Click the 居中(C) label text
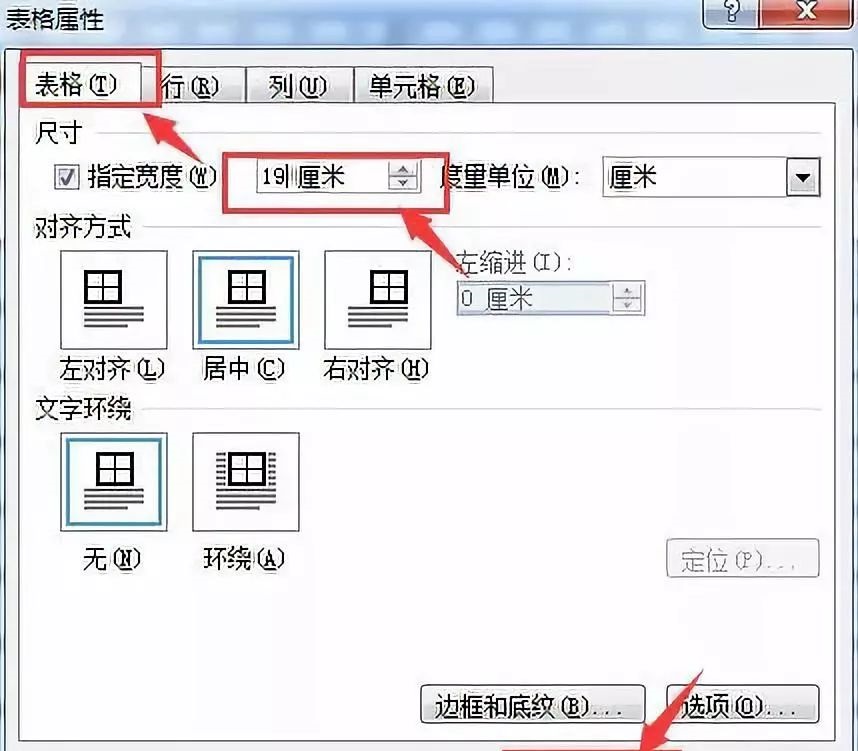 244,369
